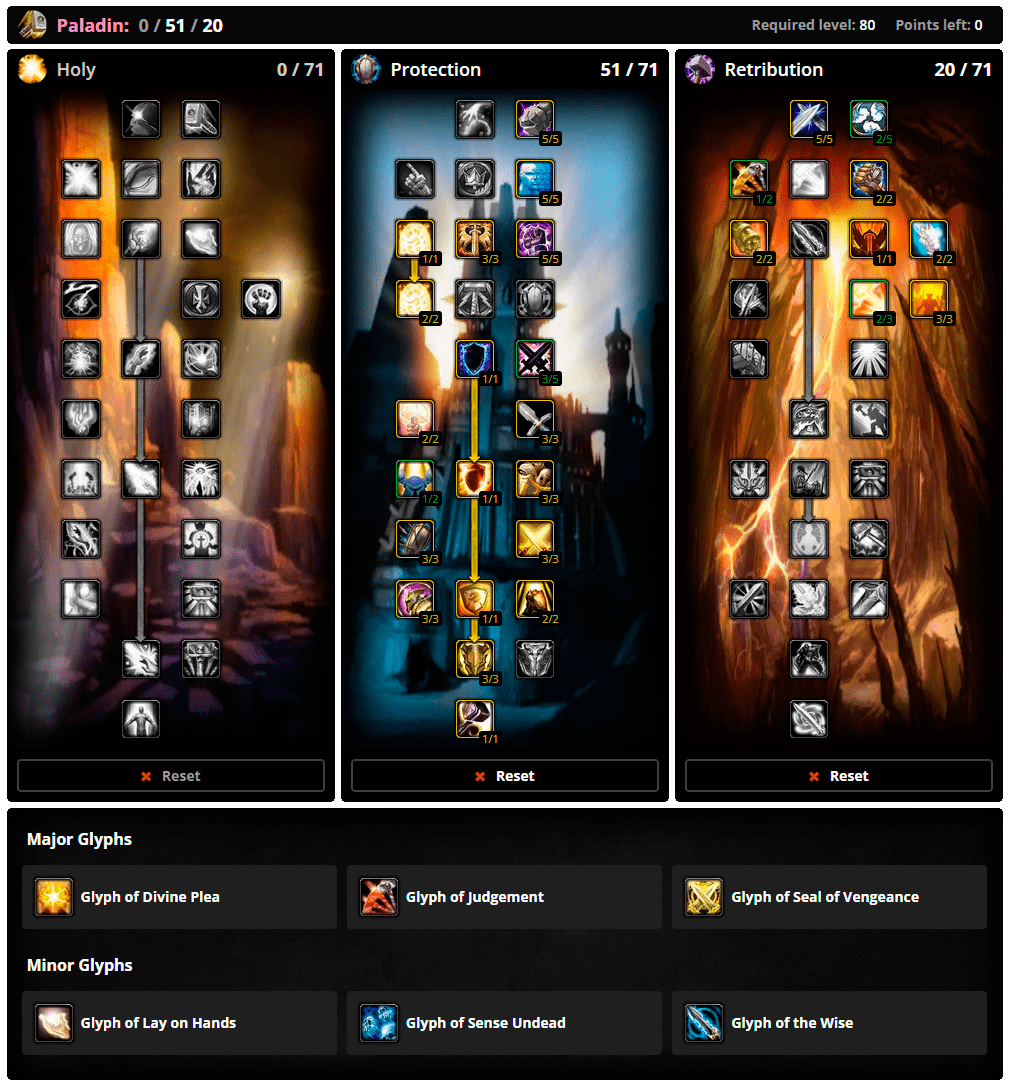The image size is (1010, 1087).
Task: Select the Ardent Defender talent in Protection
Action: (535, 479)
